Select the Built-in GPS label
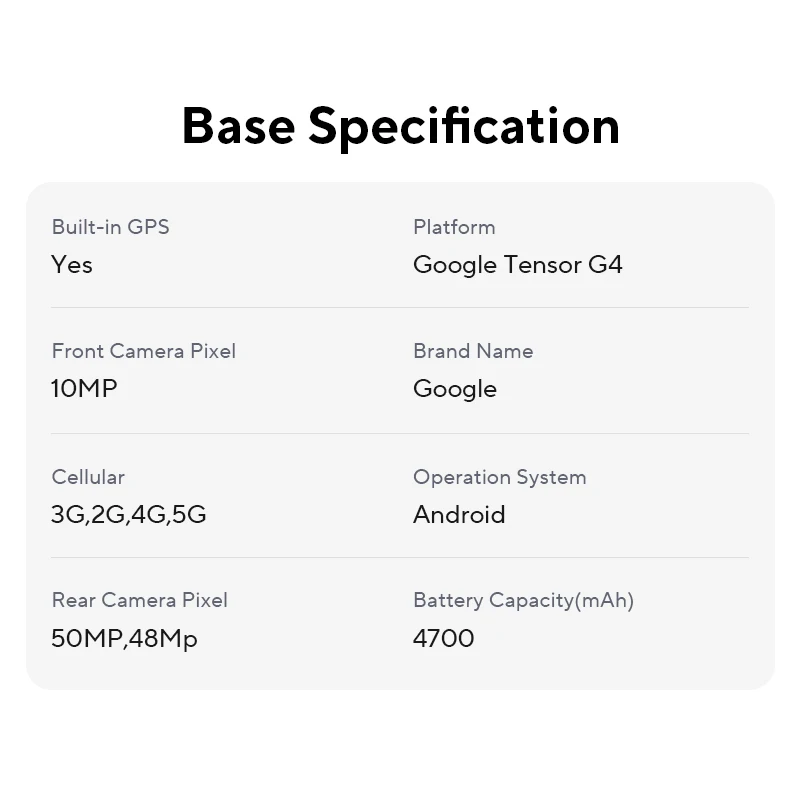This screenshot has width=800, height=800. pyautogui.click(x=110, y=227)
